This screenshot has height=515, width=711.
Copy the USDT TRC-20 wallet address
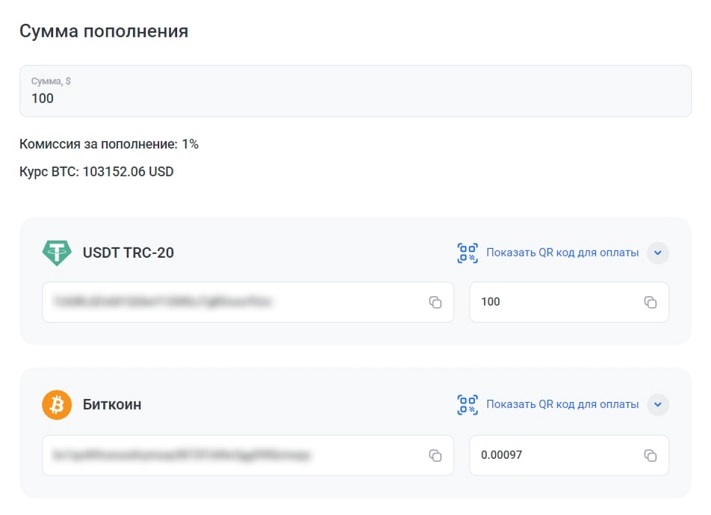coord(435,302)
